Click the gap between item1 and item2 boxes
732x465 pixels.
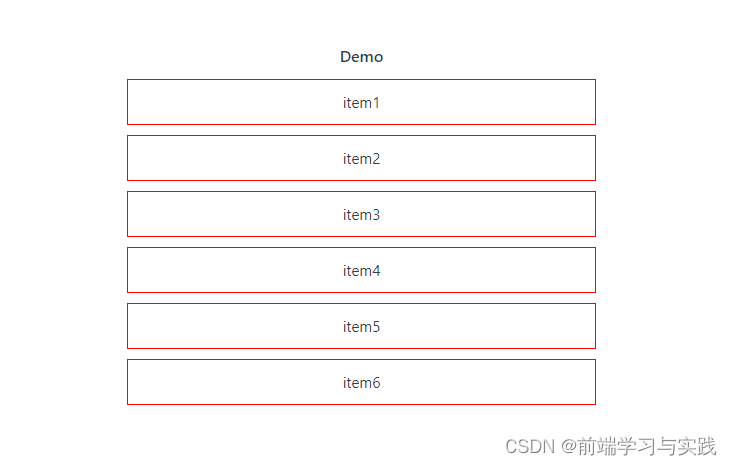361,130
